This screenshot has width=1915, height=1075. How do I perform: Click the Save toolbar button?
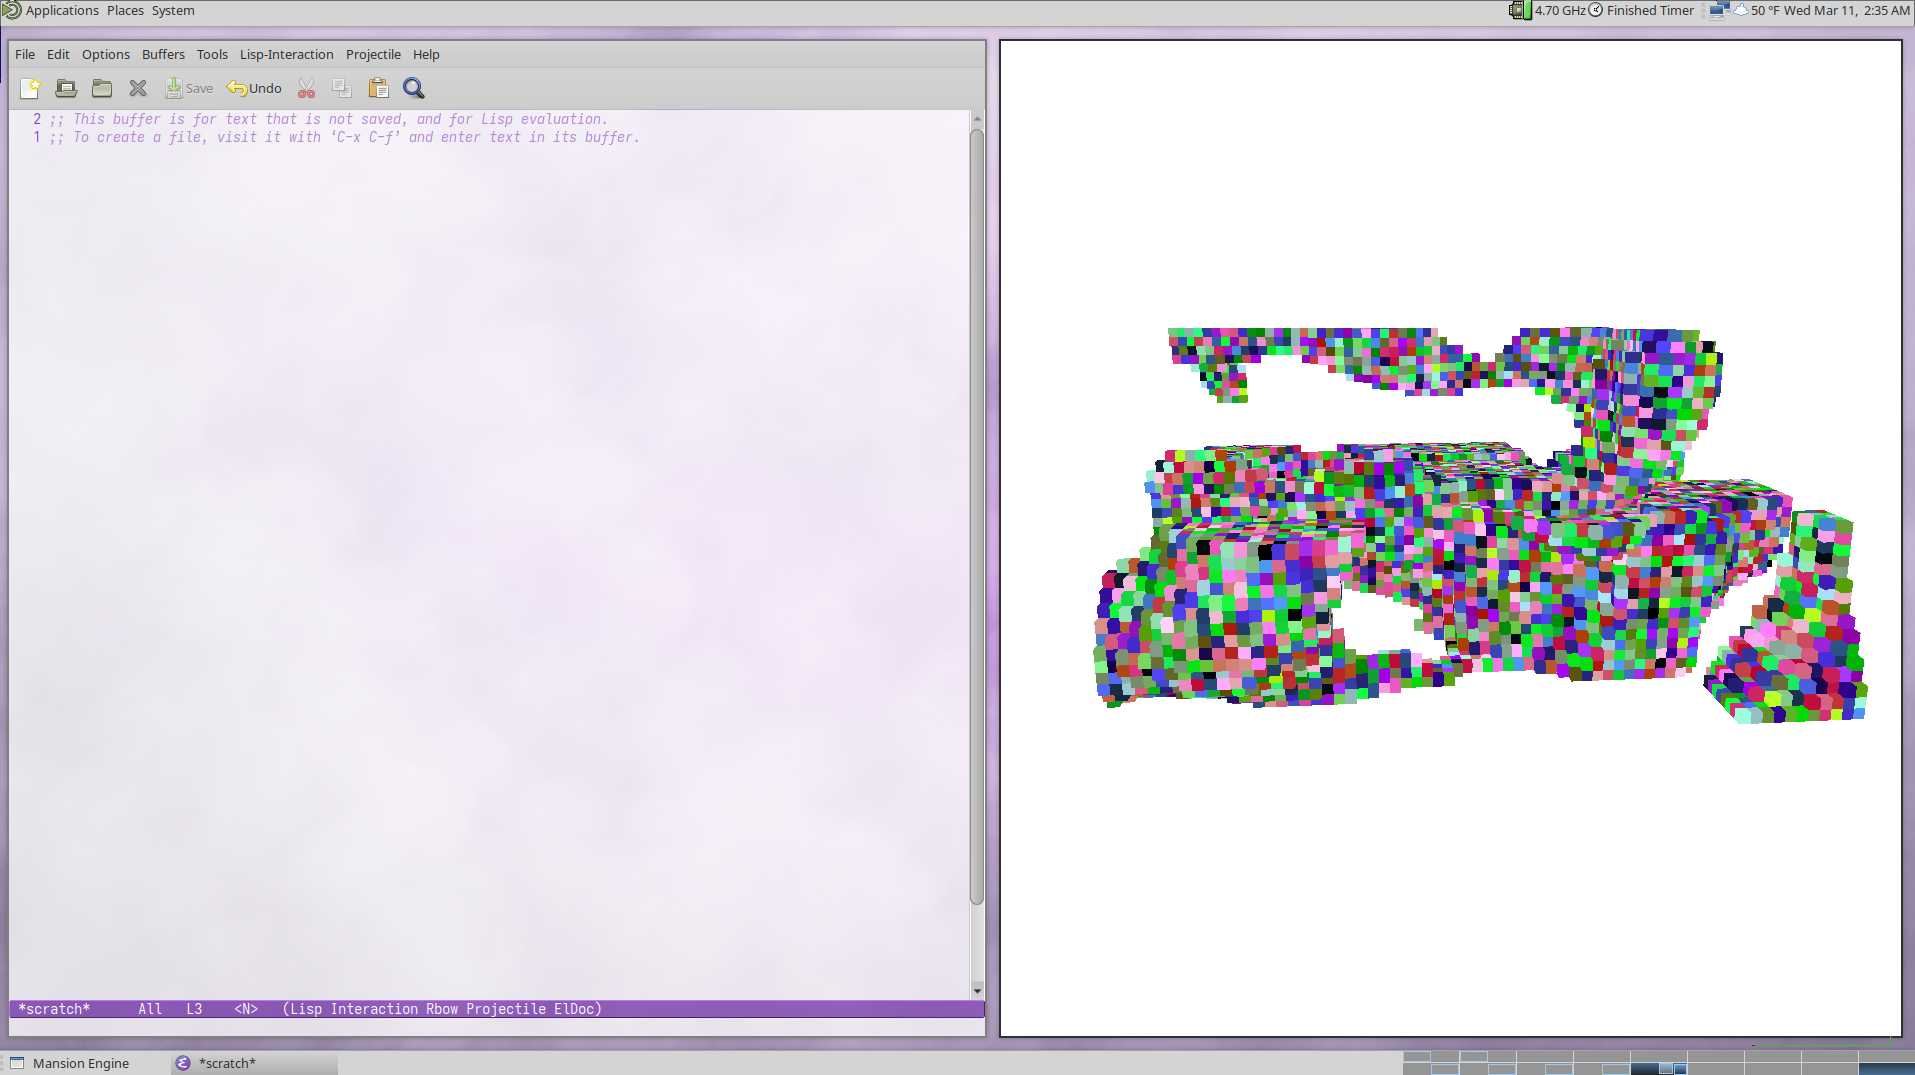tap(189, 89)
